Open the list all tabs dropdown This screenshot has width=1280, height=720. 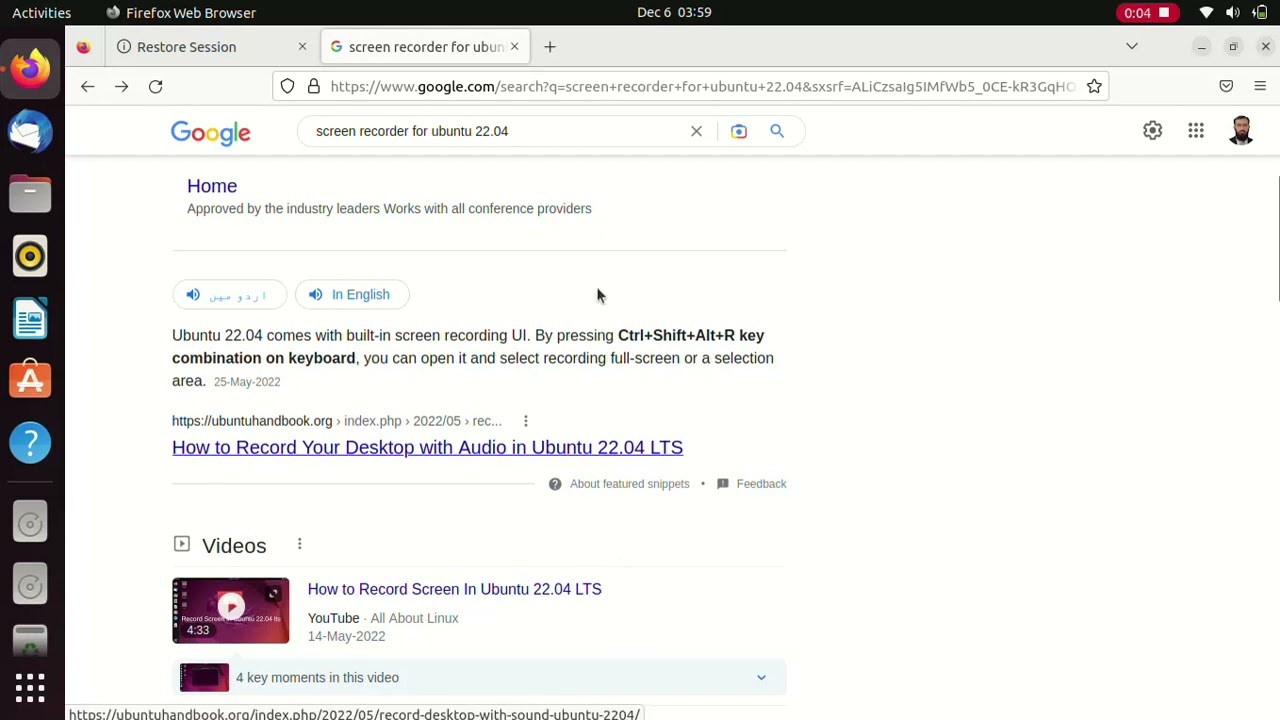coord(1132,47)
